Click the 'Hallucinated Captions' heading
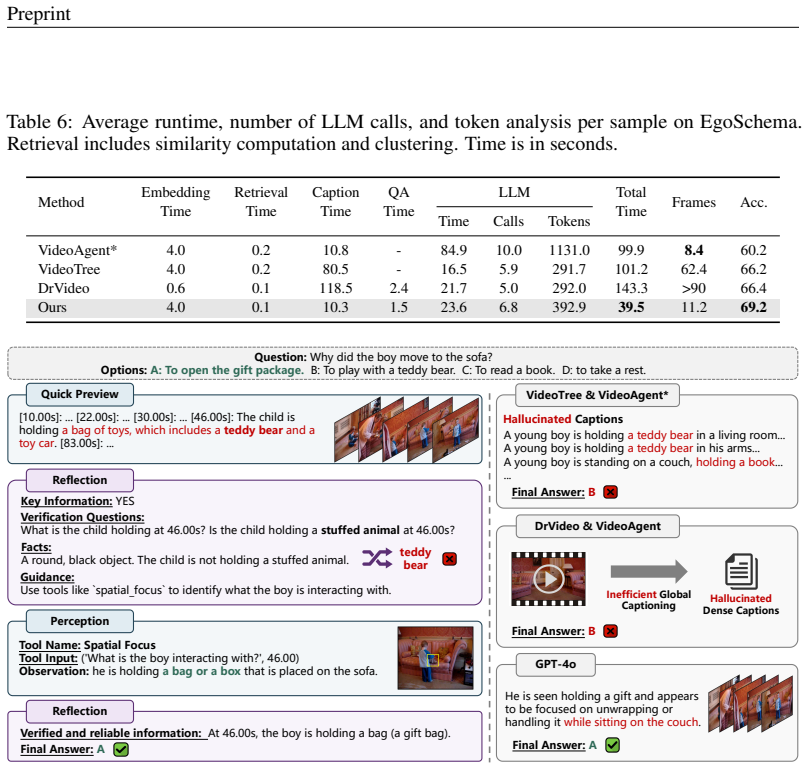Screen dimensions: 808x769 click(563, 419)
